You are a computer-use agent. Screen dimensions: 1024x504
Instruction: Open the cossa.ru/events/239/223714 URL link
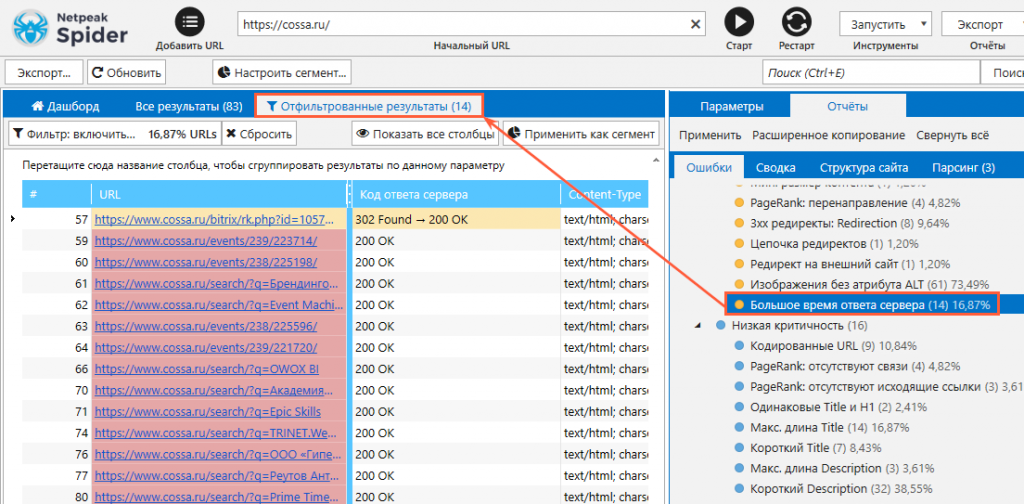pyautogui.click(x=219, y=241)
